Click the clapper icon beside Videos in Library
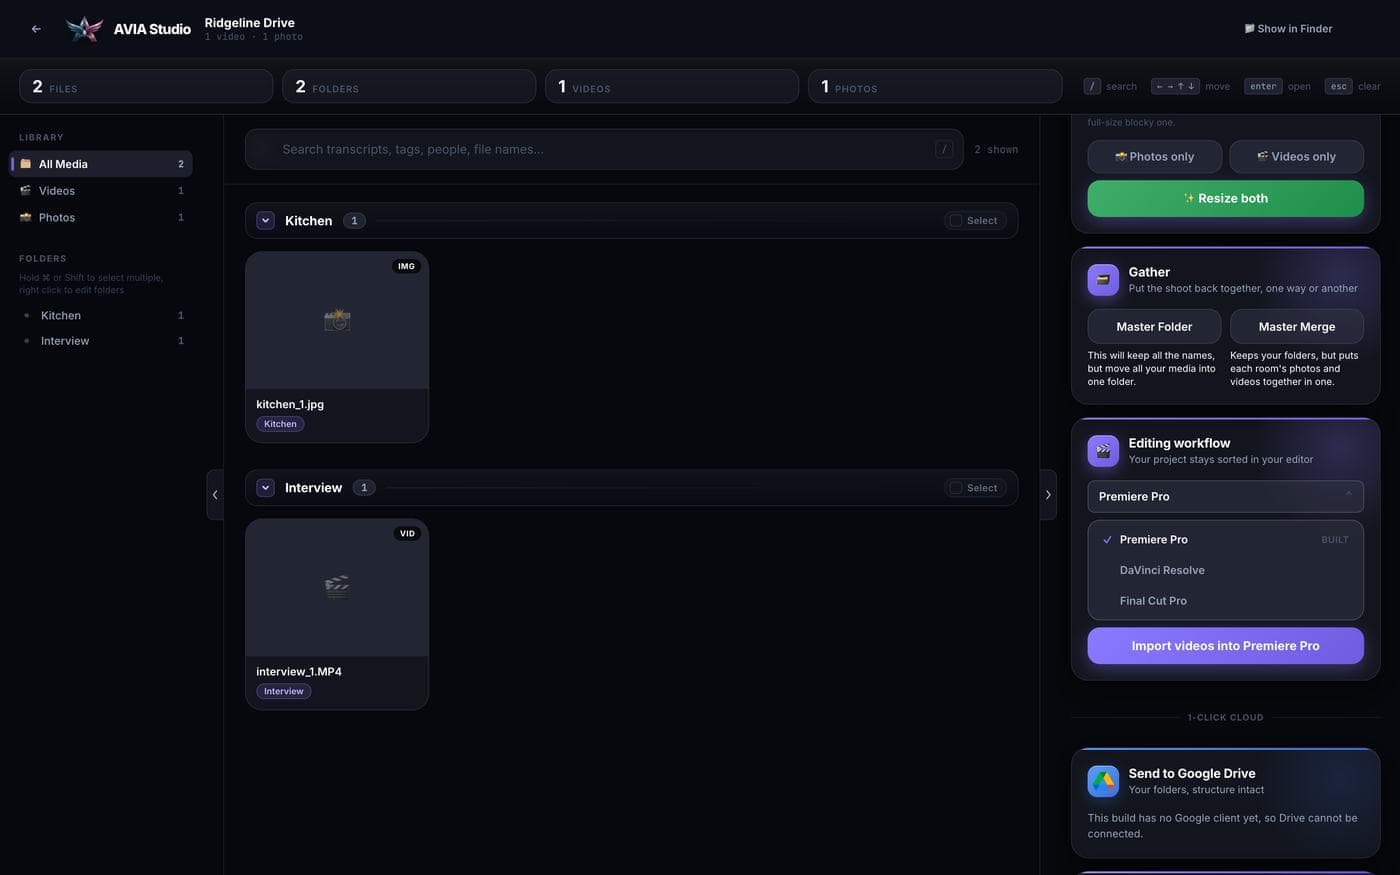The image size is (1400, 875). click(26, 190)
